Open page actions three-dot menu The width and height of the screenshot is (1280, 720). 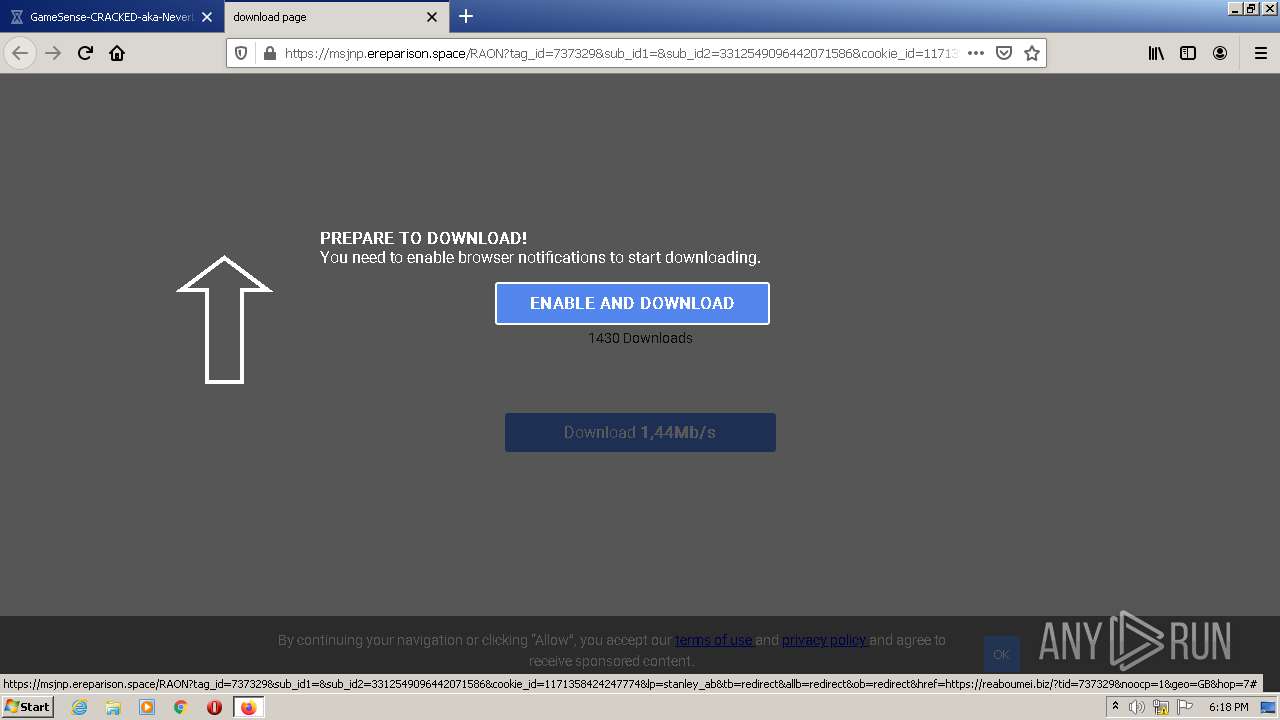click(x=976, y=53)
